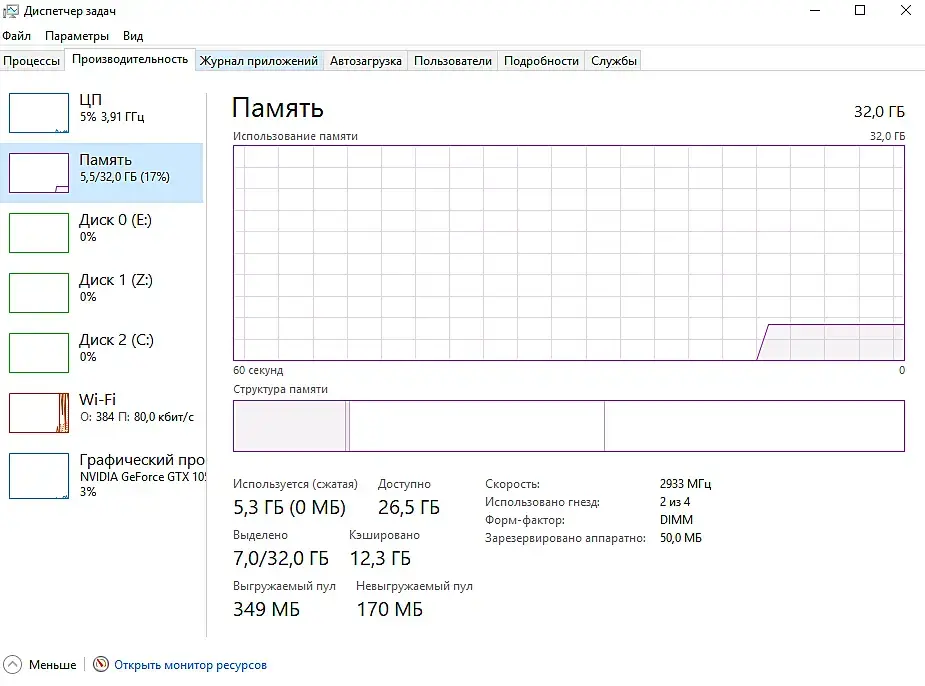Click the 'Зарезервировано аппаратно:' label
This screenshot has width=925, height=686.
coord(565,538)
